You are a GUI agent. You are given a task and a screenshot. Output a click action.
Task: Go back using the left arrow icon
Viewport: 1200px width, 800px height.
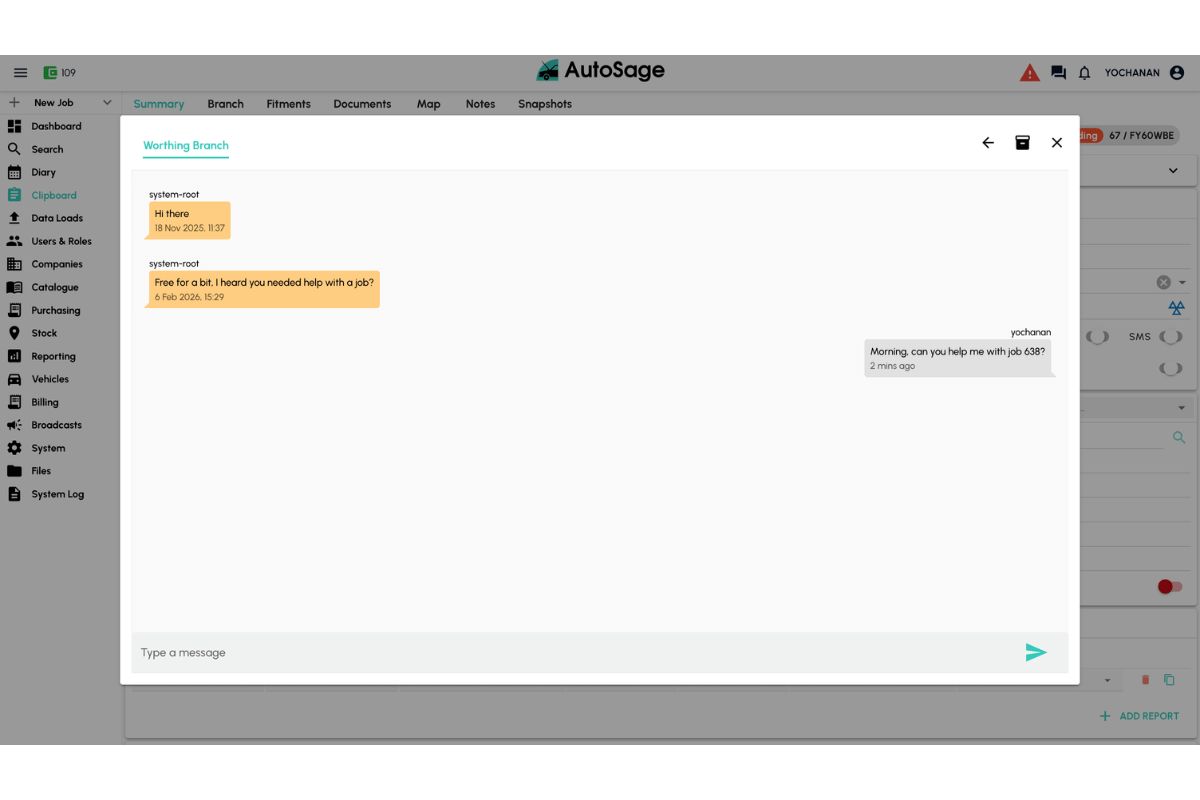(988, 143)
